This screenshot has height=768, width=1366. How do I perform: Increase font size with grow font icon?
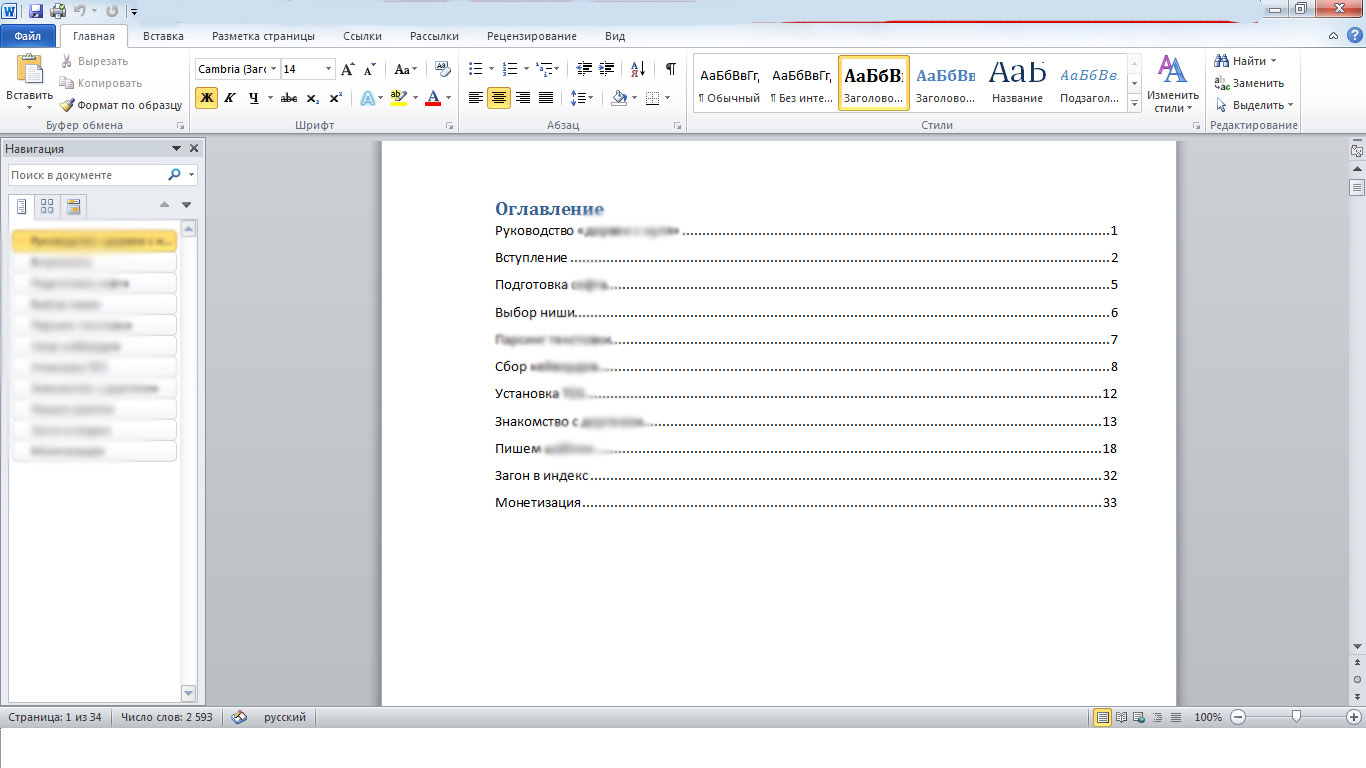(348, 69)
